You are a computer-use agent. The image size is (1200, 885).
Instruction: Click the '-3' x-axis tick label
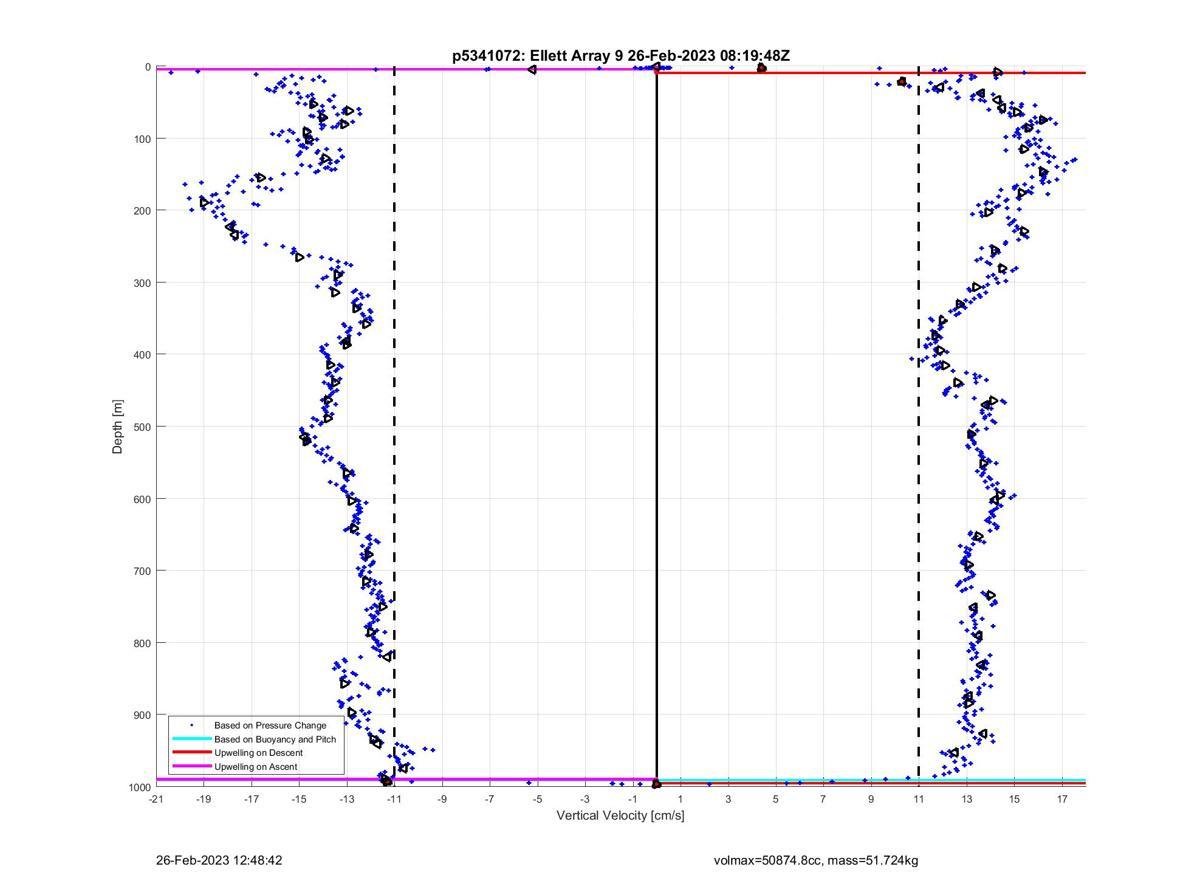click(x=585, y=799)
